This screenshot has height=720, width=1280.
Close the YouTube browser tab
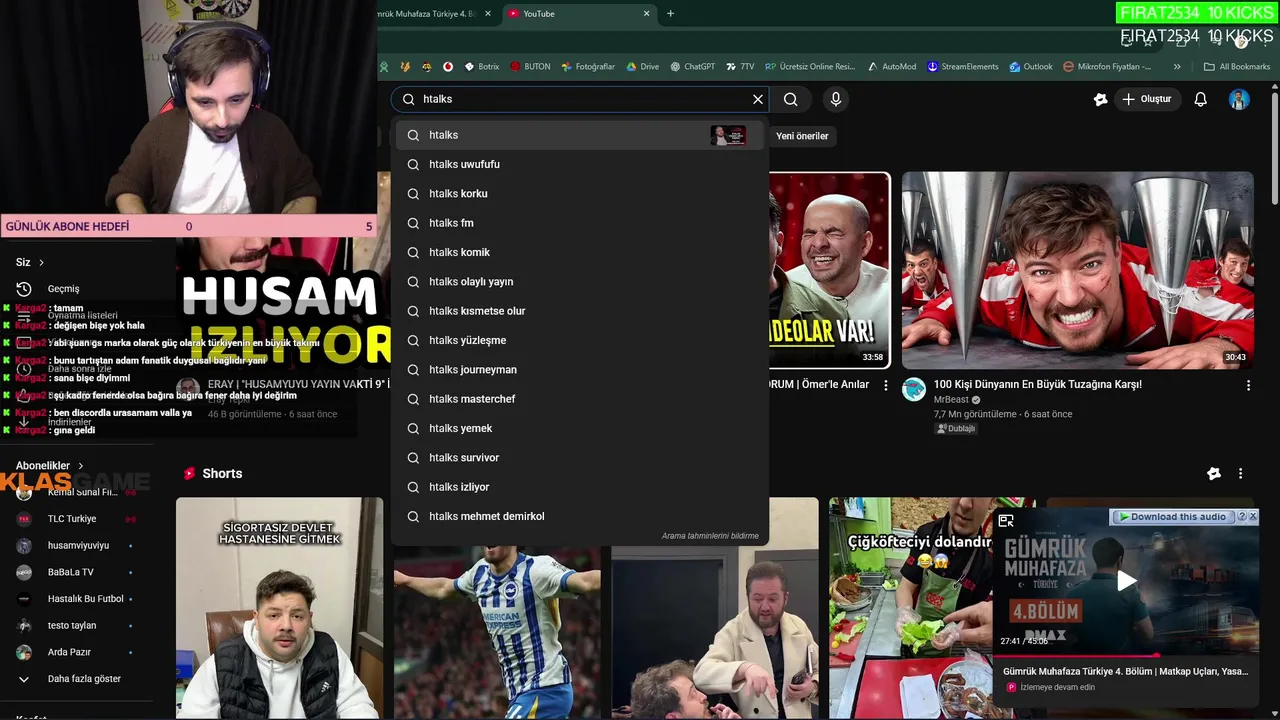tap(646, 13)
